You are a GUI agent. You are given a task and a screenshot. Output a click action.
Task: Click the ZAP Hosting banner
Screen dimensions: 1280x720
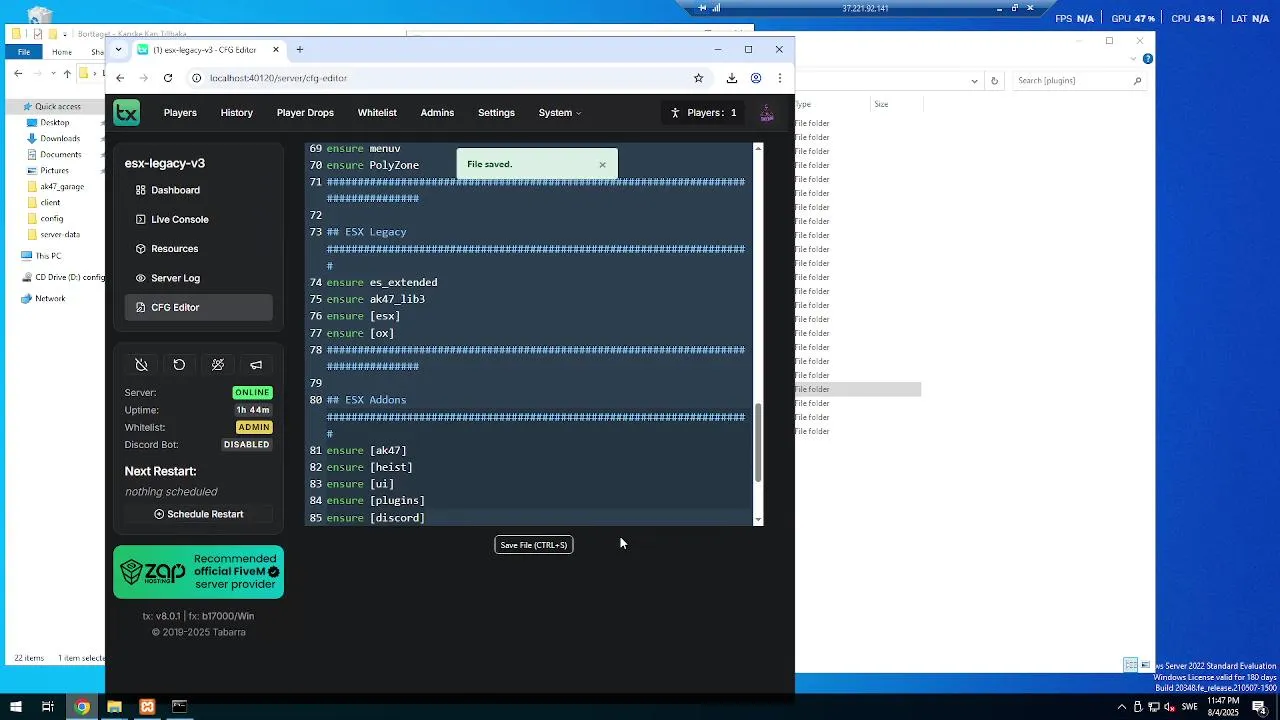pyautogui.click(x=198, y=572)
